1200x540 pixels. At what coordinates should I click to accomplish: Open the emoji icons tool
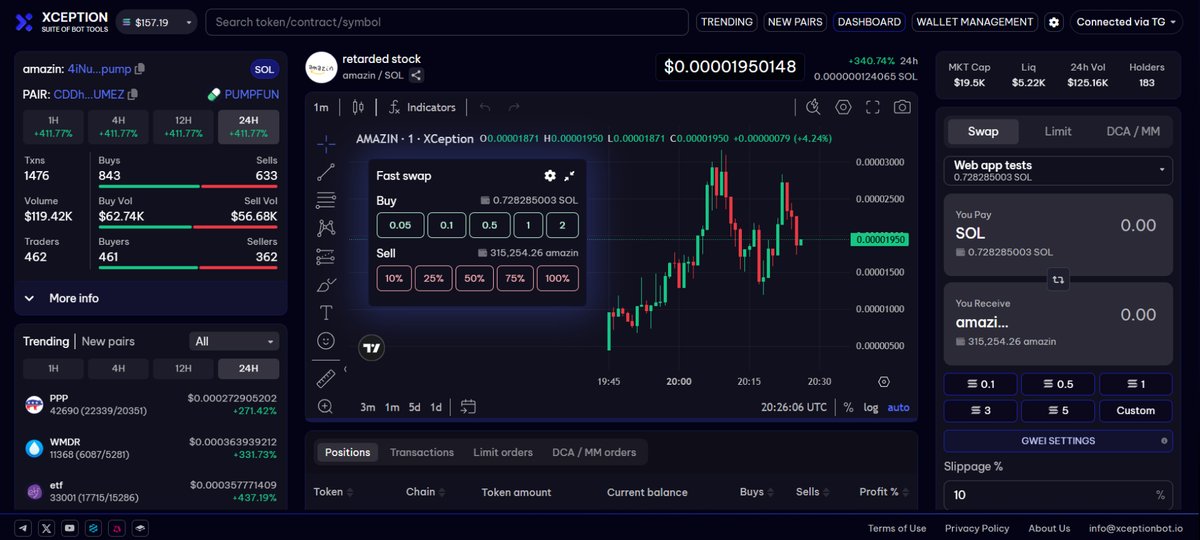point(326,341)
